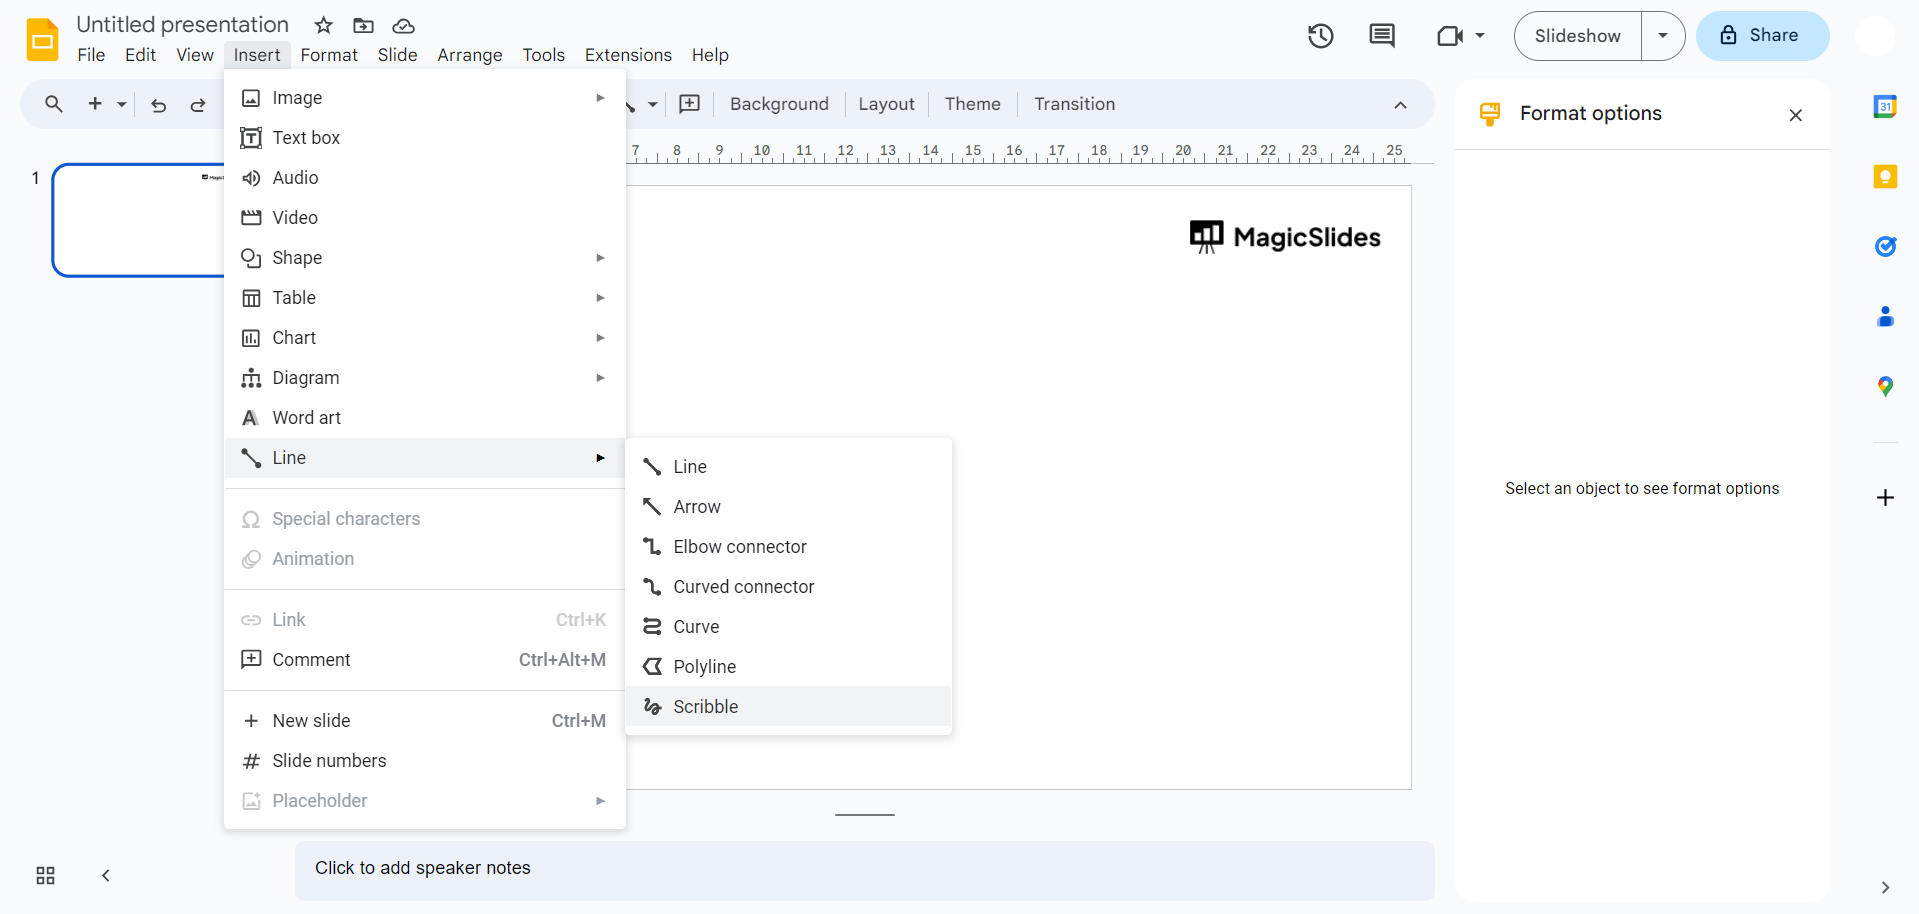The image size is (1919, 914).
Task: Open the Slideshow dropdown arrow
Action: (x=1663, y=35)
